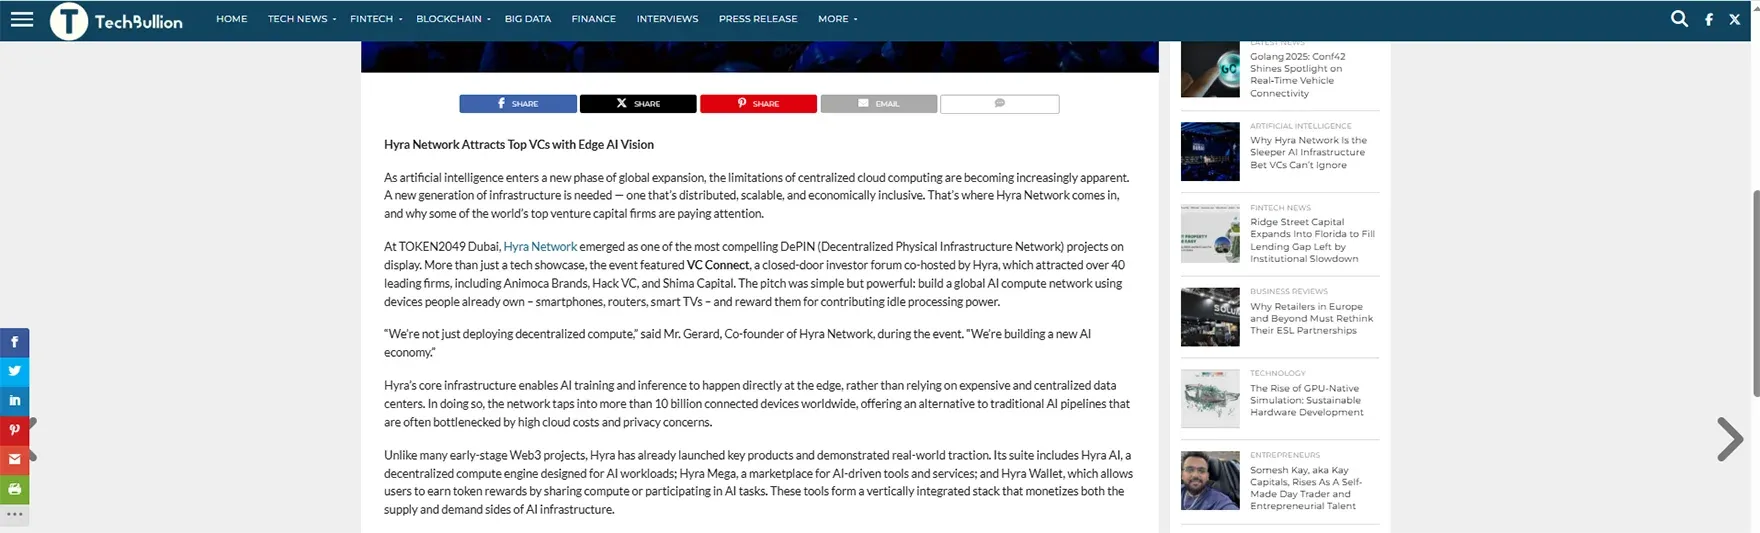The height and width of the screenshot is (533, 1760).
Task: Open the Press Release menu item
Action: [x=758, y=19]
